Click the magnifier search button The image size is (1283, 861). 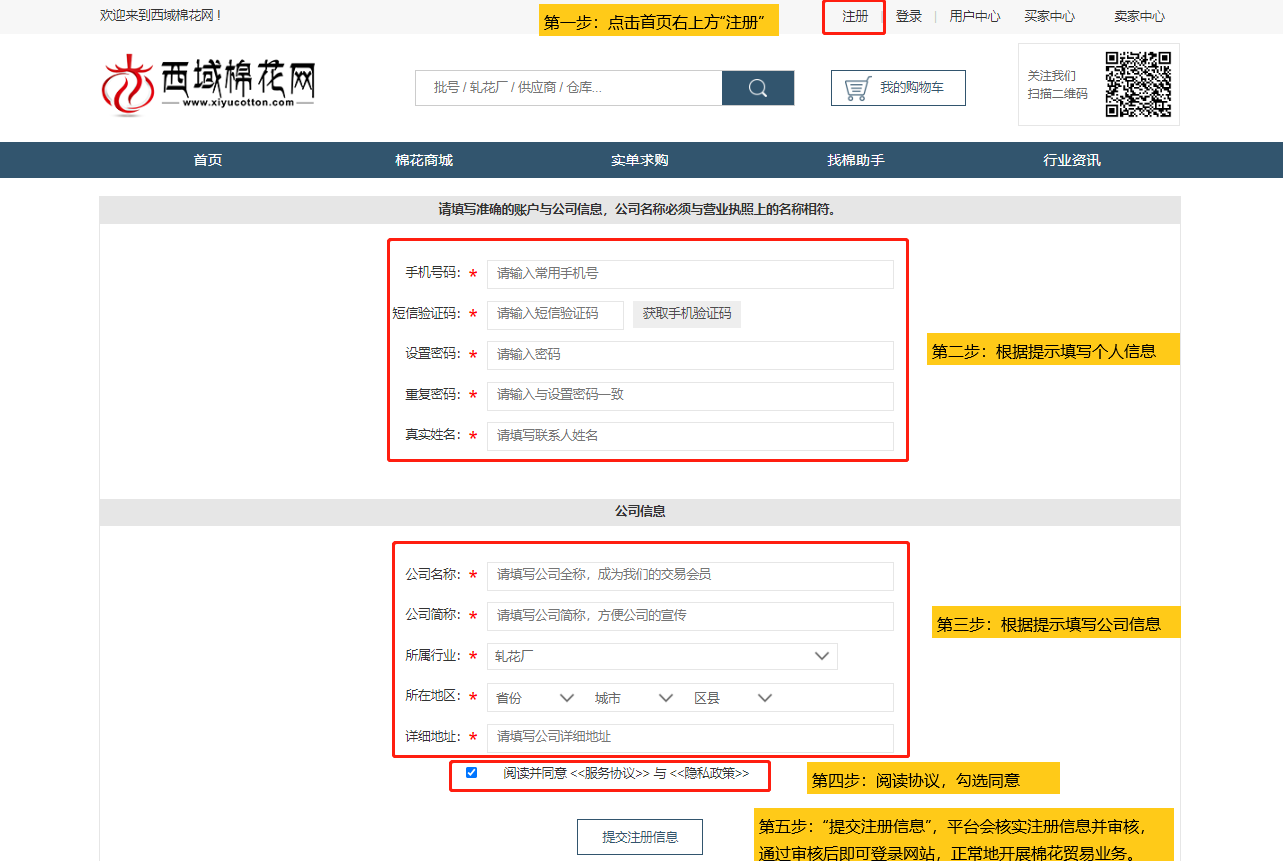click(757, 88)
